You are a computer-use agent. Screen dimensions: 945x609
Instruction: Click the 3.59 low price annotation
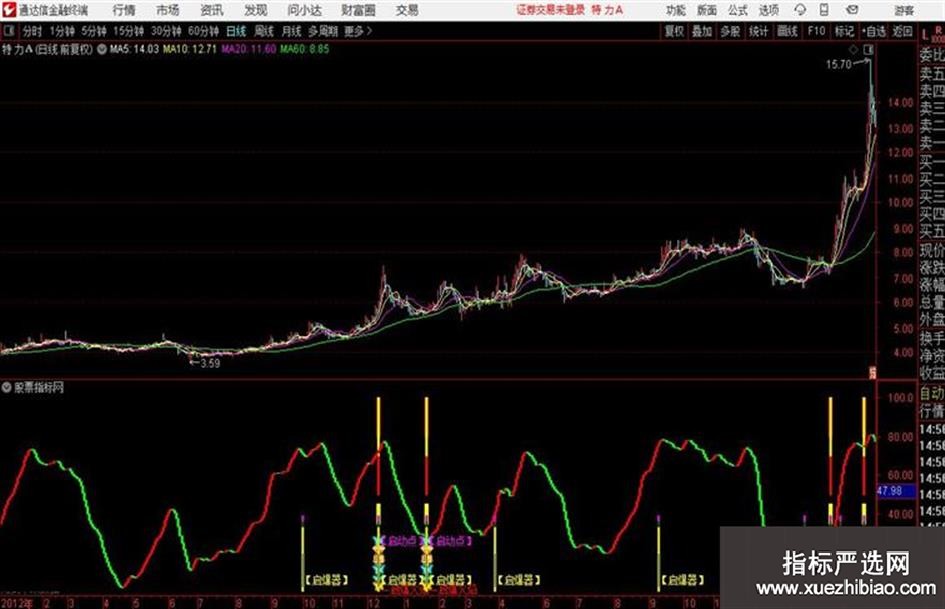(210, 364)
